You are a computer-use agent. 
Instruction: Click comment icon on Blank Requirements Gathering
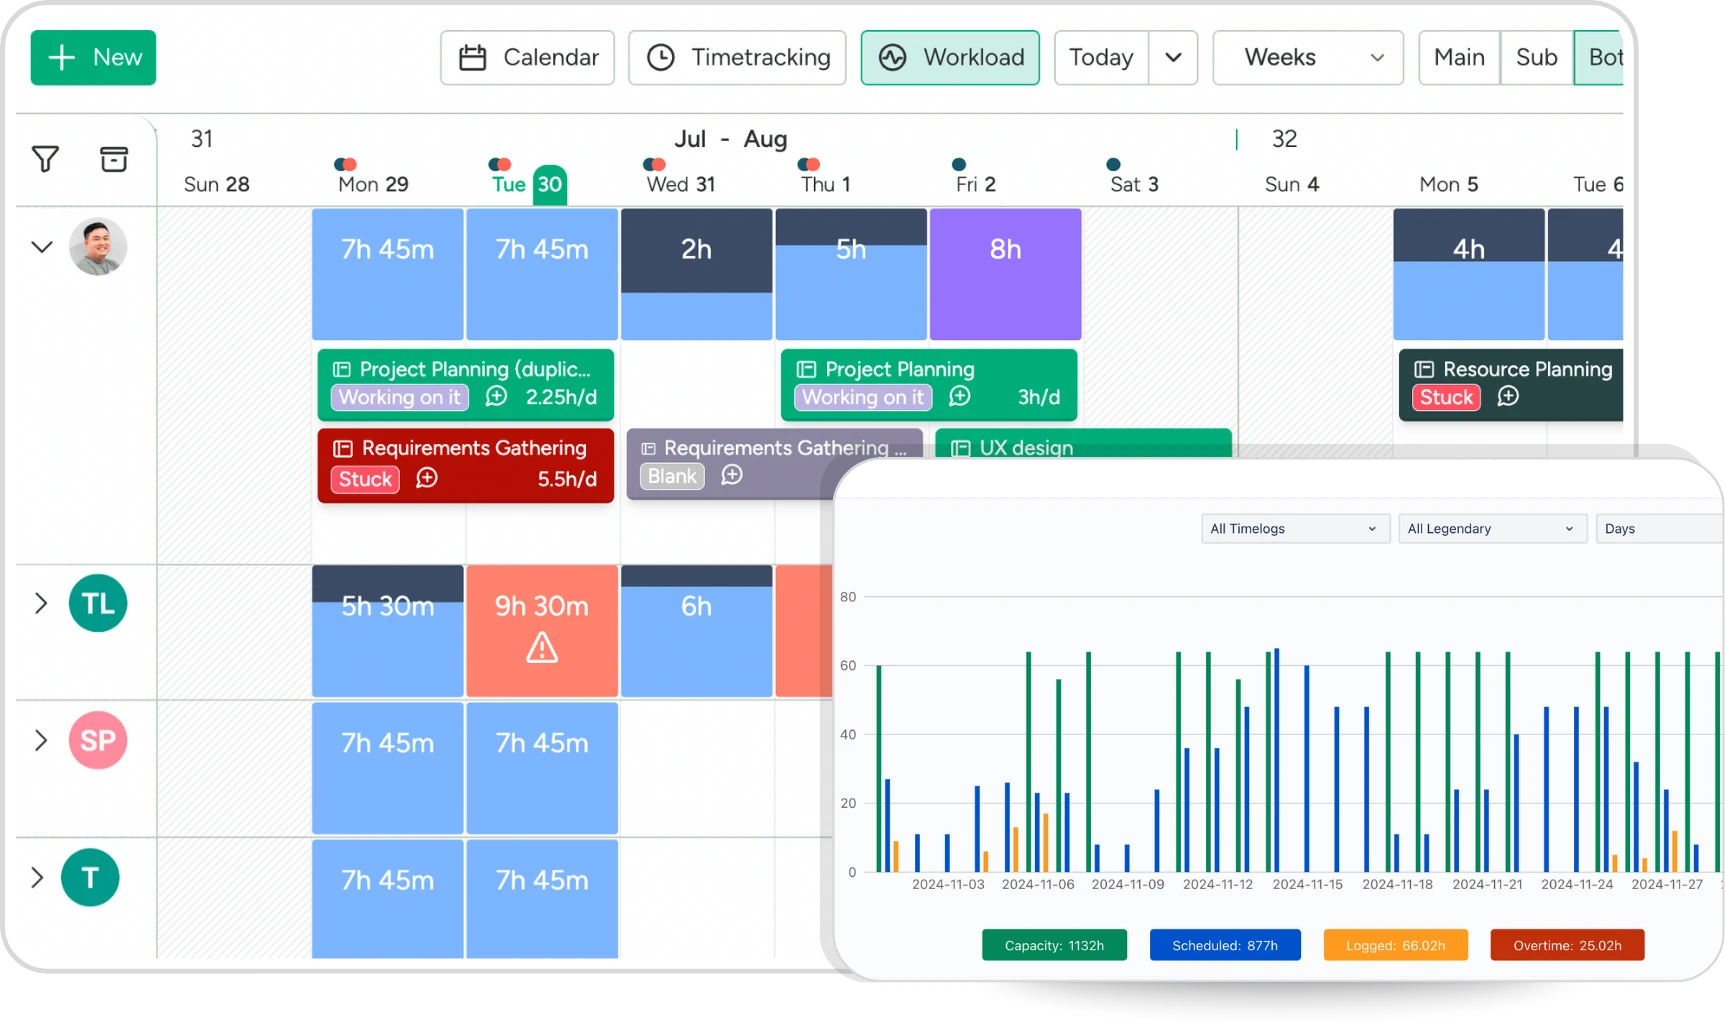[x=732, y=475]
